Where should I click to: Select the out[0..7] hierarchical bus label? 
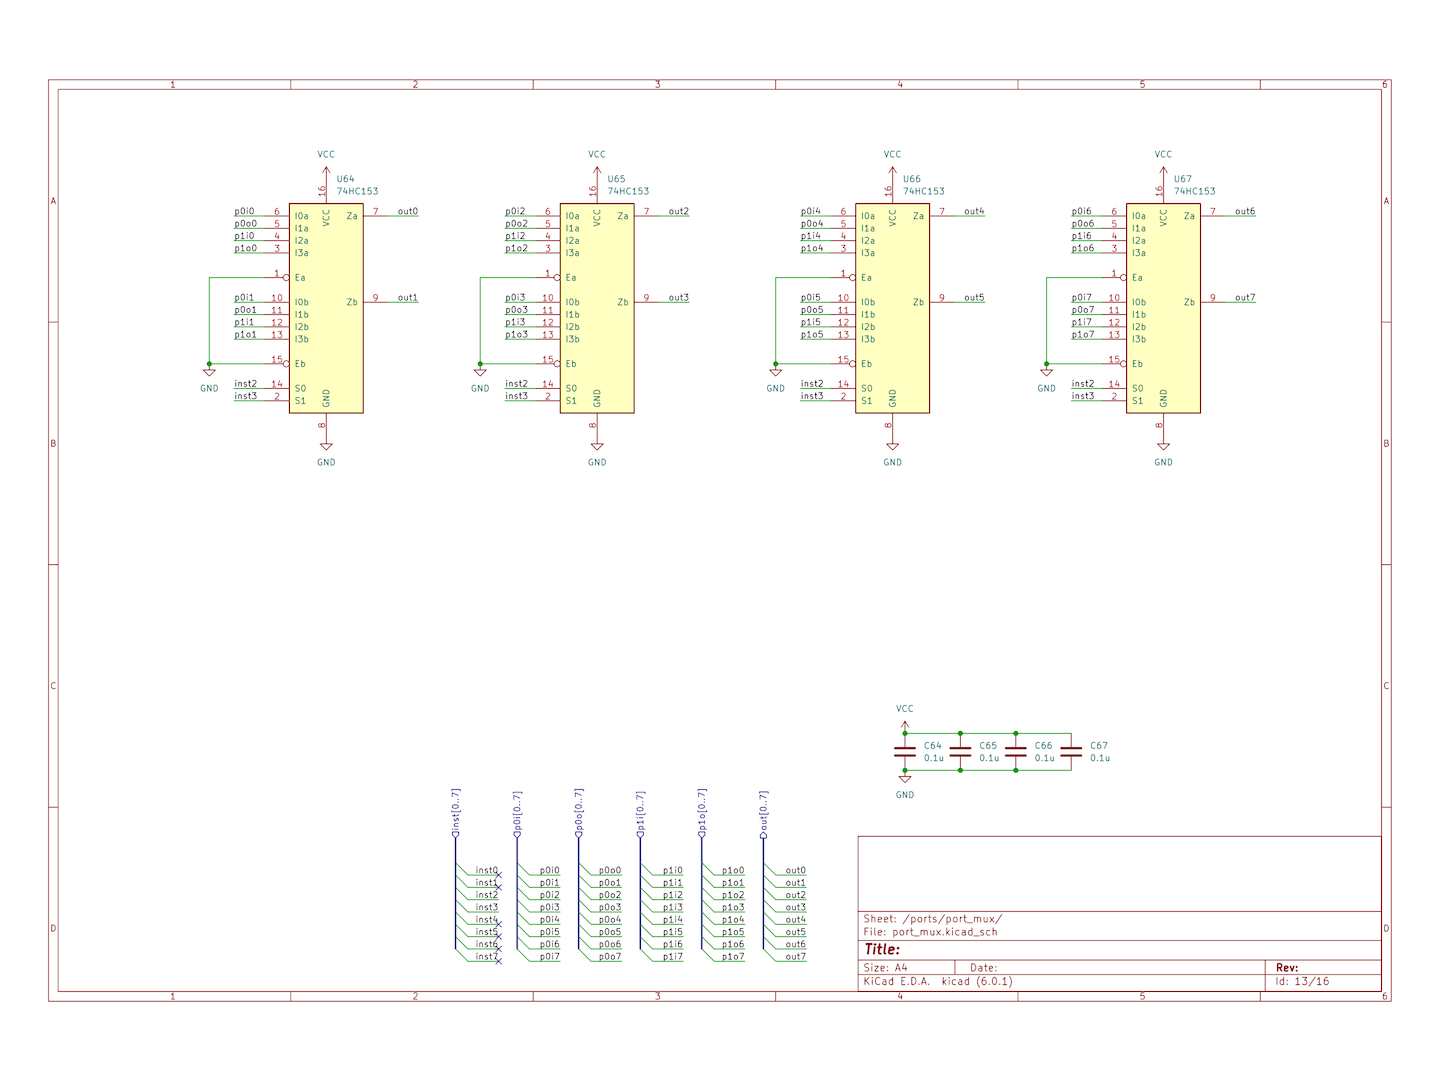[x=764, y=814]
